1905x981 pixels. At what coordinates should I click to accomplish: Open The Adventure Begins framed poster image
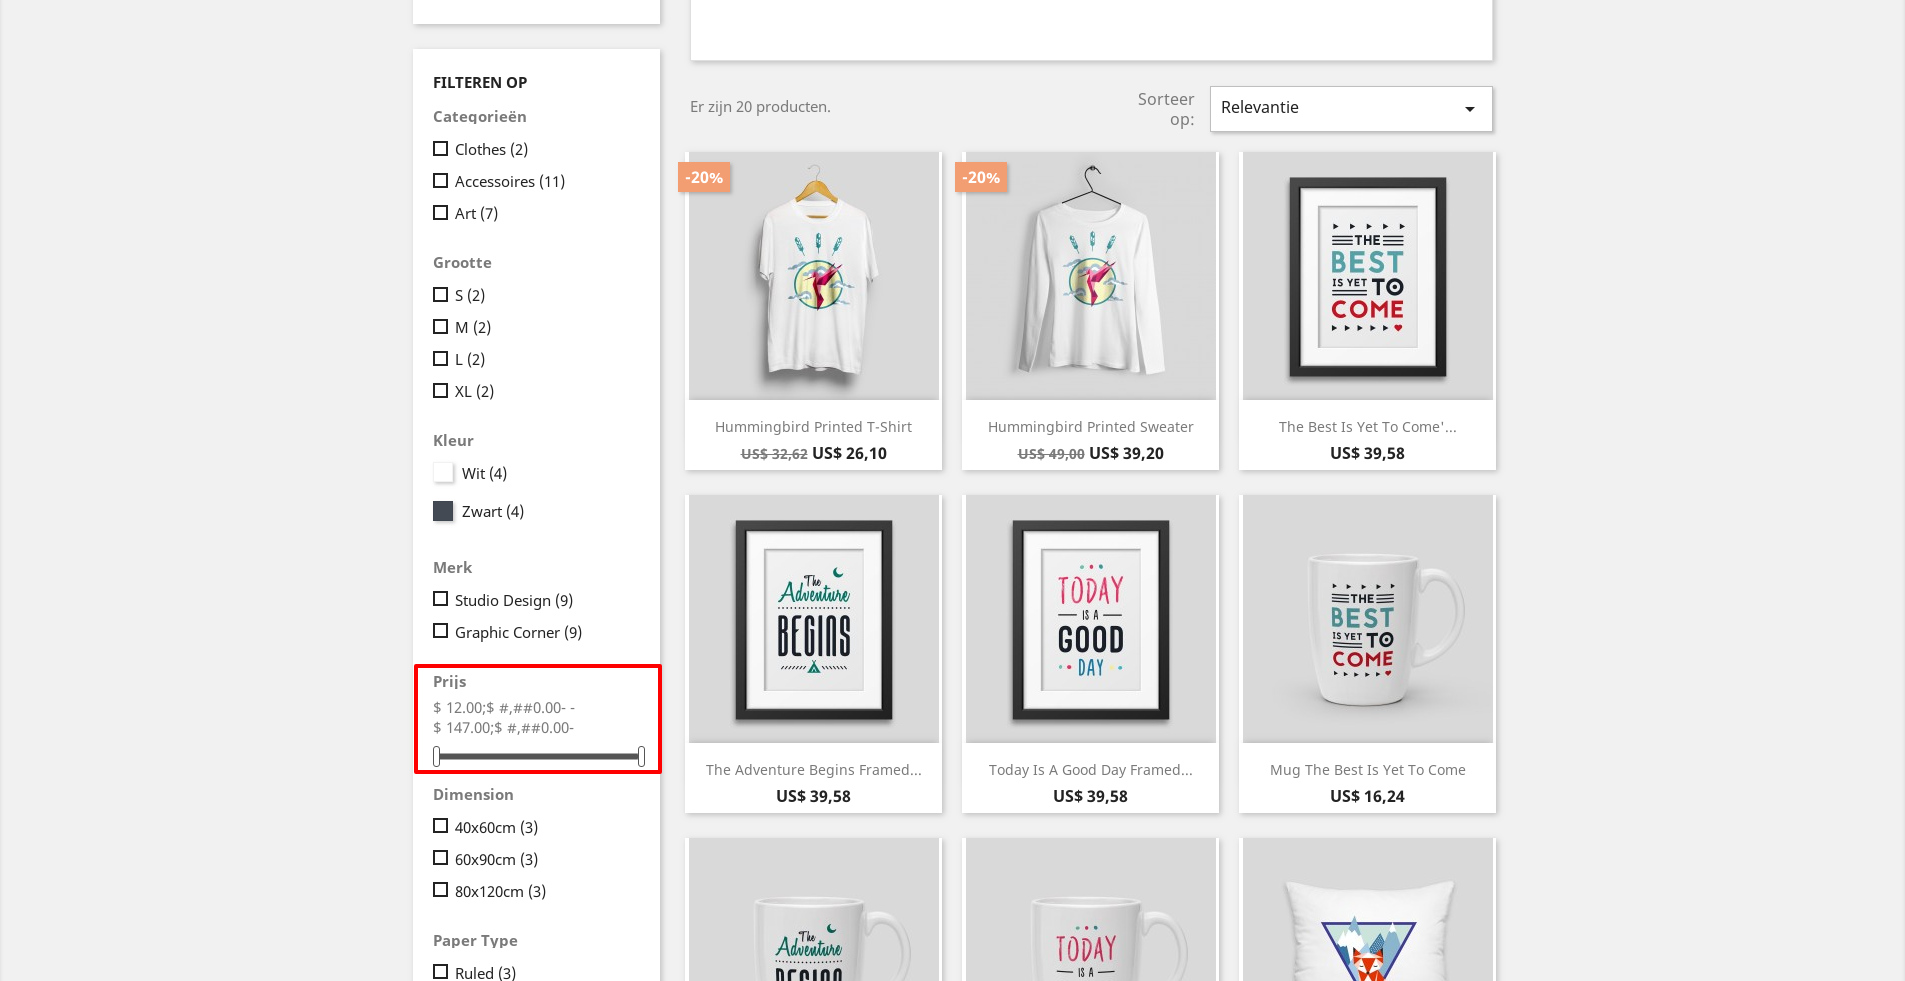click(x=814, y=619)
